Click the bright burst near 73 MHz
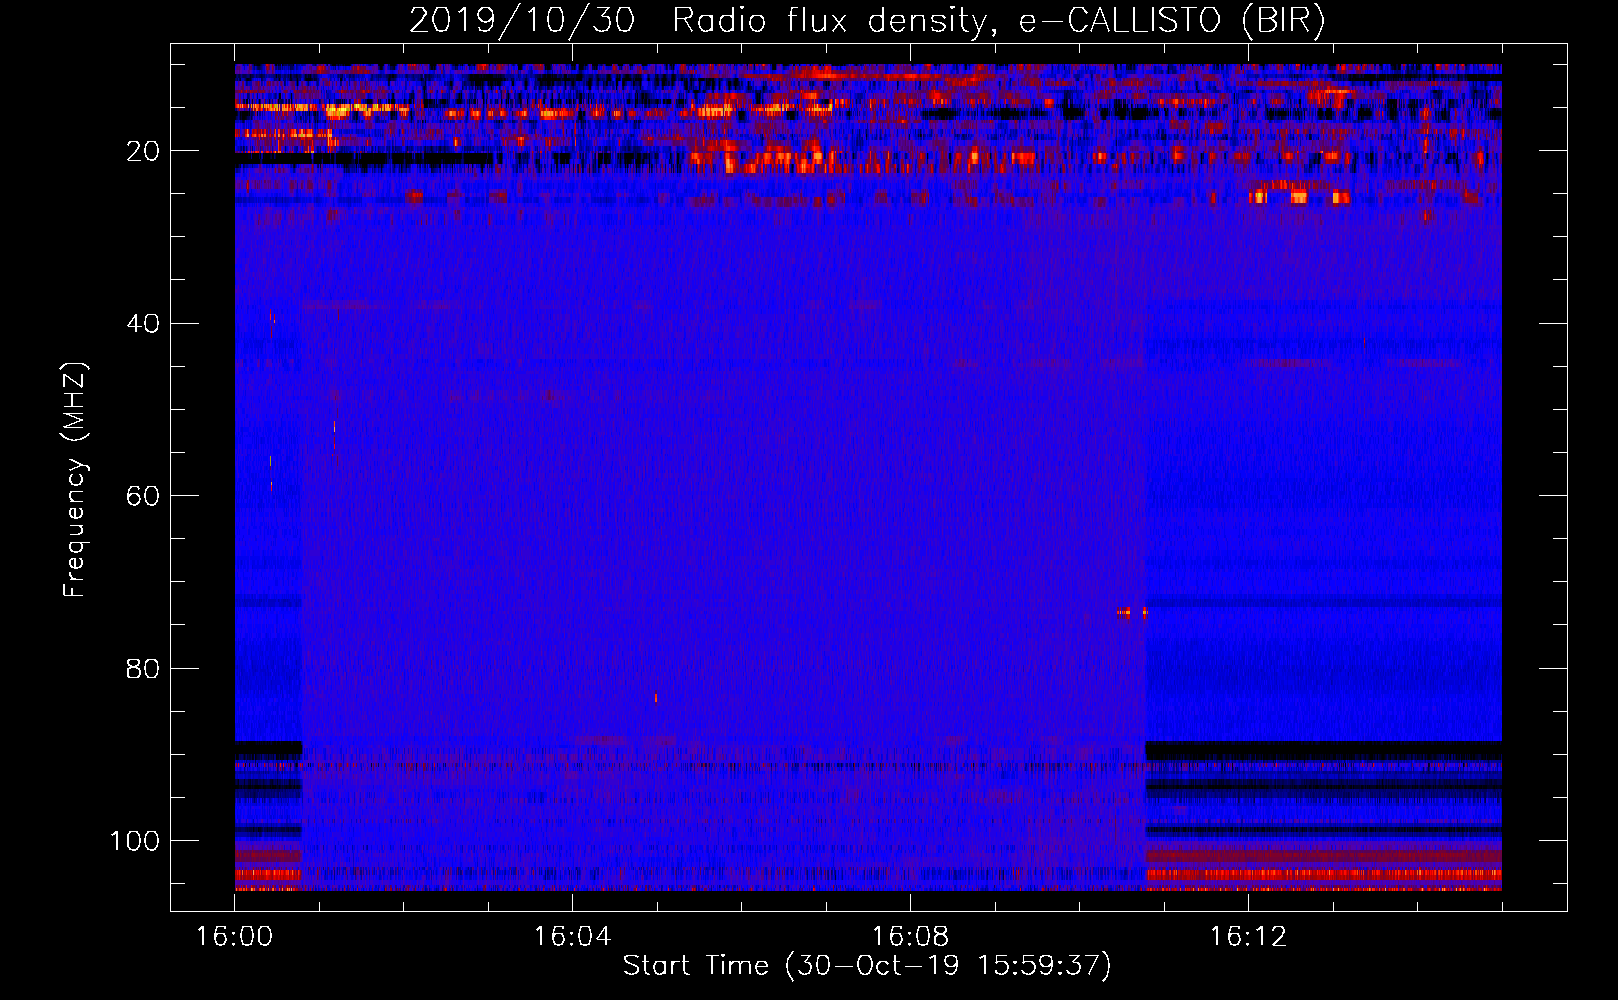 click(x=1124, y=612)
